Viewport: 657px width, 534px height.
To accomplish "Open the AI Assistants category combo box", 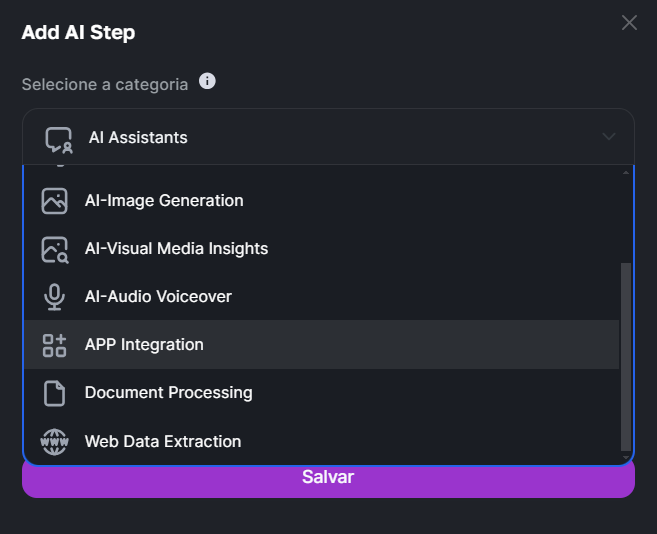I will [328, 137].
